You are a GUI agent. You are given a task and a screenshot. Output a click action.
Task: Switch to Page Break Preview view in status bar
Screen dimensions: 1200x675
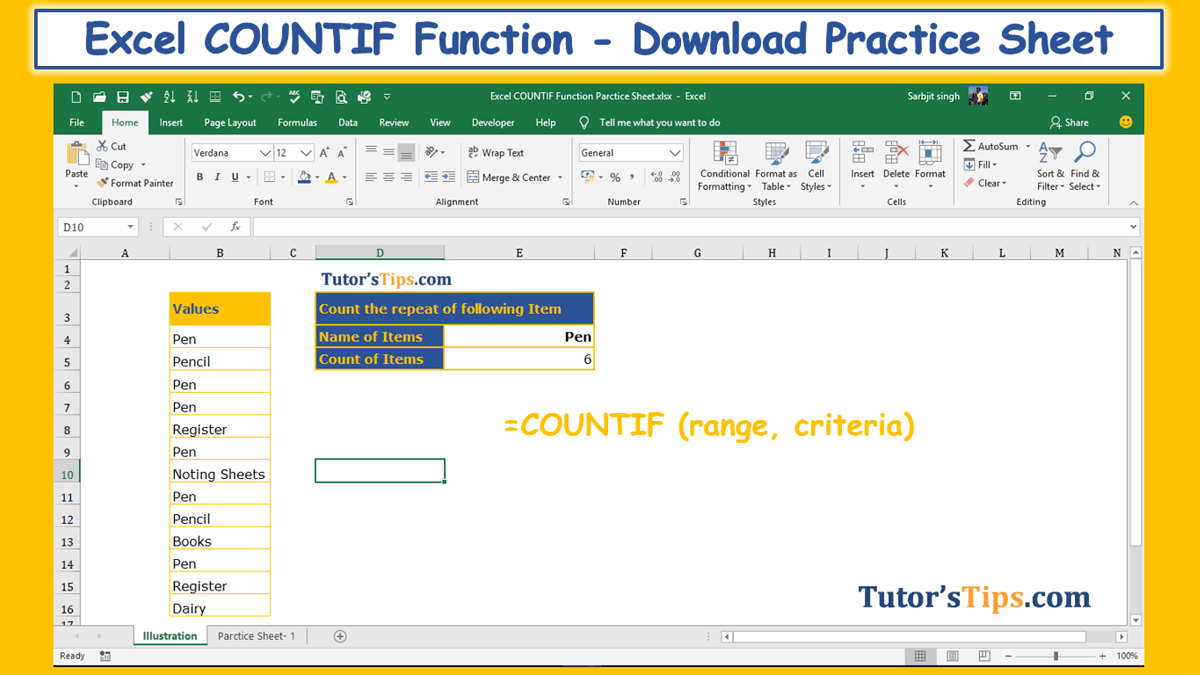coord(984,656)
